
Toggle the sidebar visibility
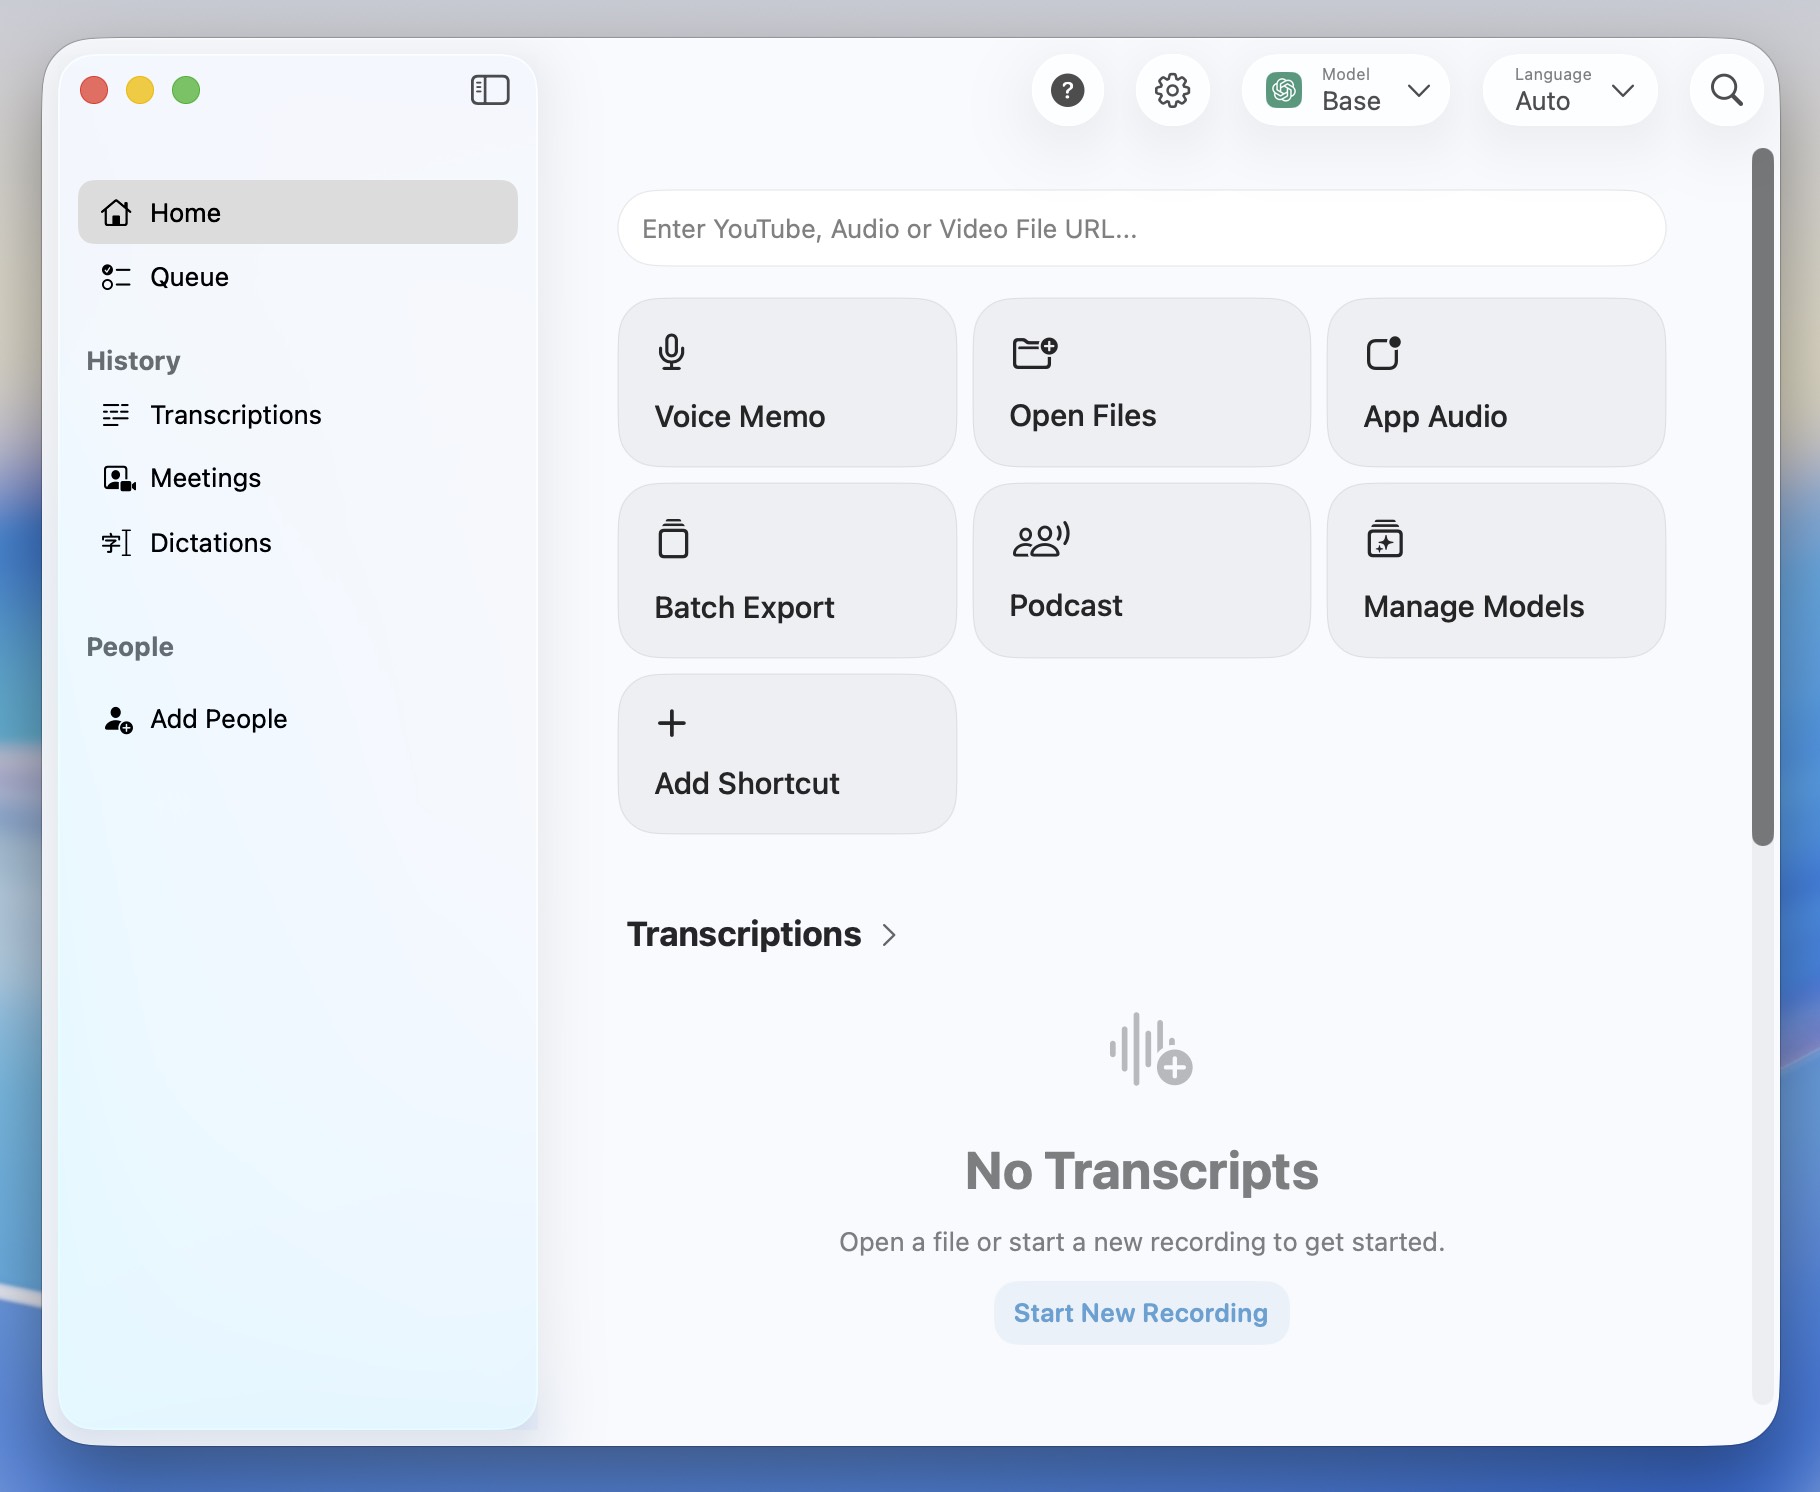(x=490, y=90)
